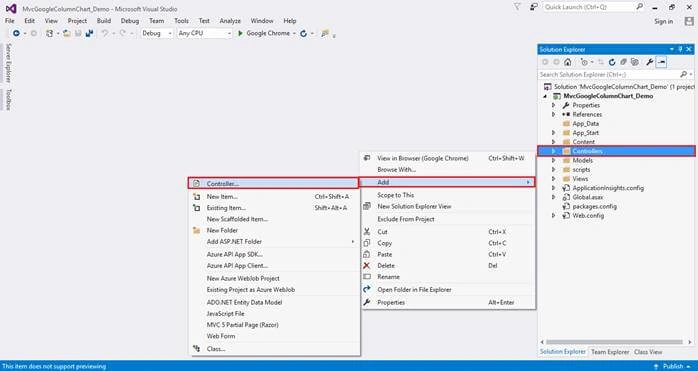Select the packages.config file
The width and height of the screenshot is (698, 371).
[594, 206]
